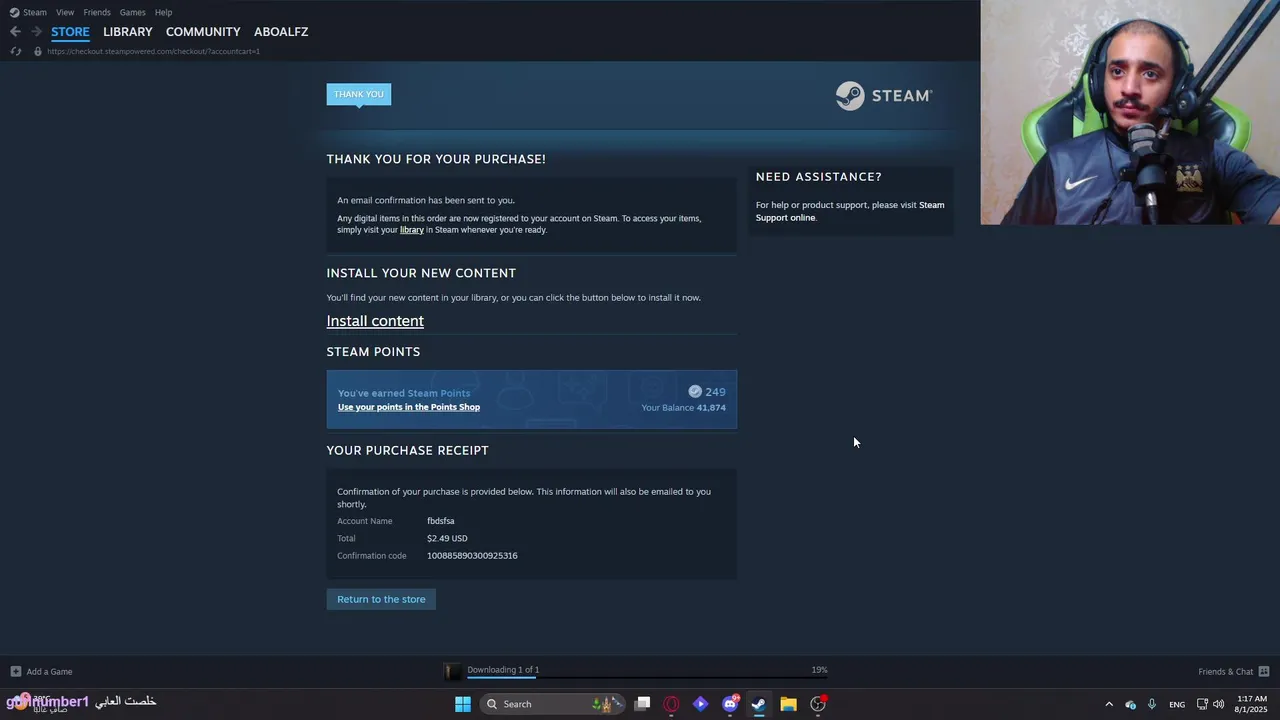Click the page reload icon beside the URL
The width and height of the screenshot is (1280, 720).
(16, 51)
